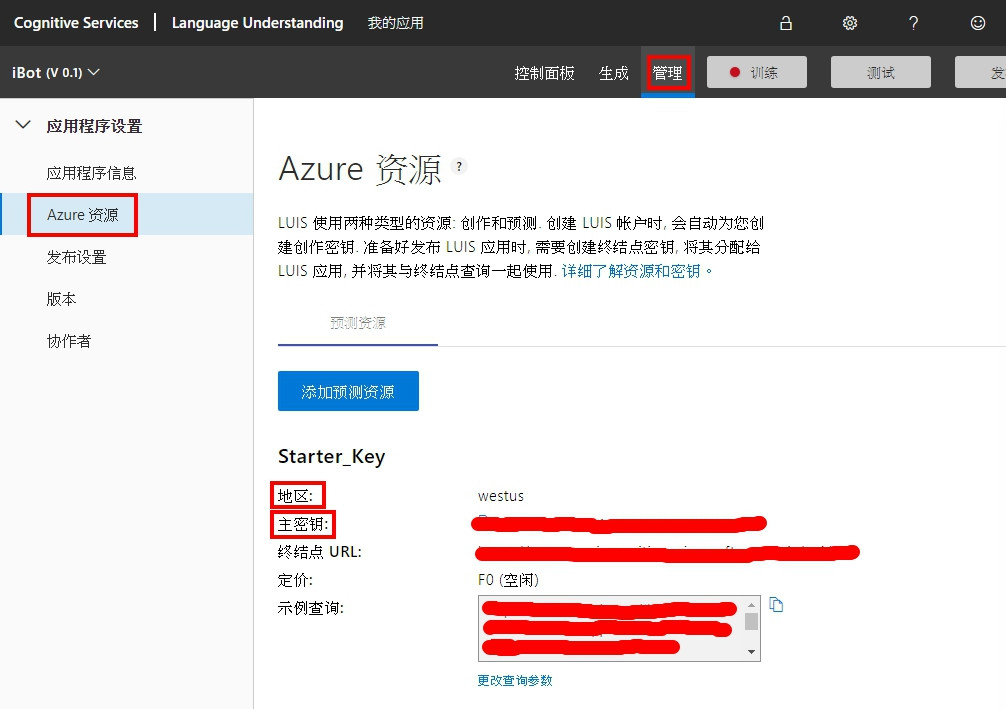Click scroll up arrow in example query box
This screenshot has height=709, width=1006.
751,604
